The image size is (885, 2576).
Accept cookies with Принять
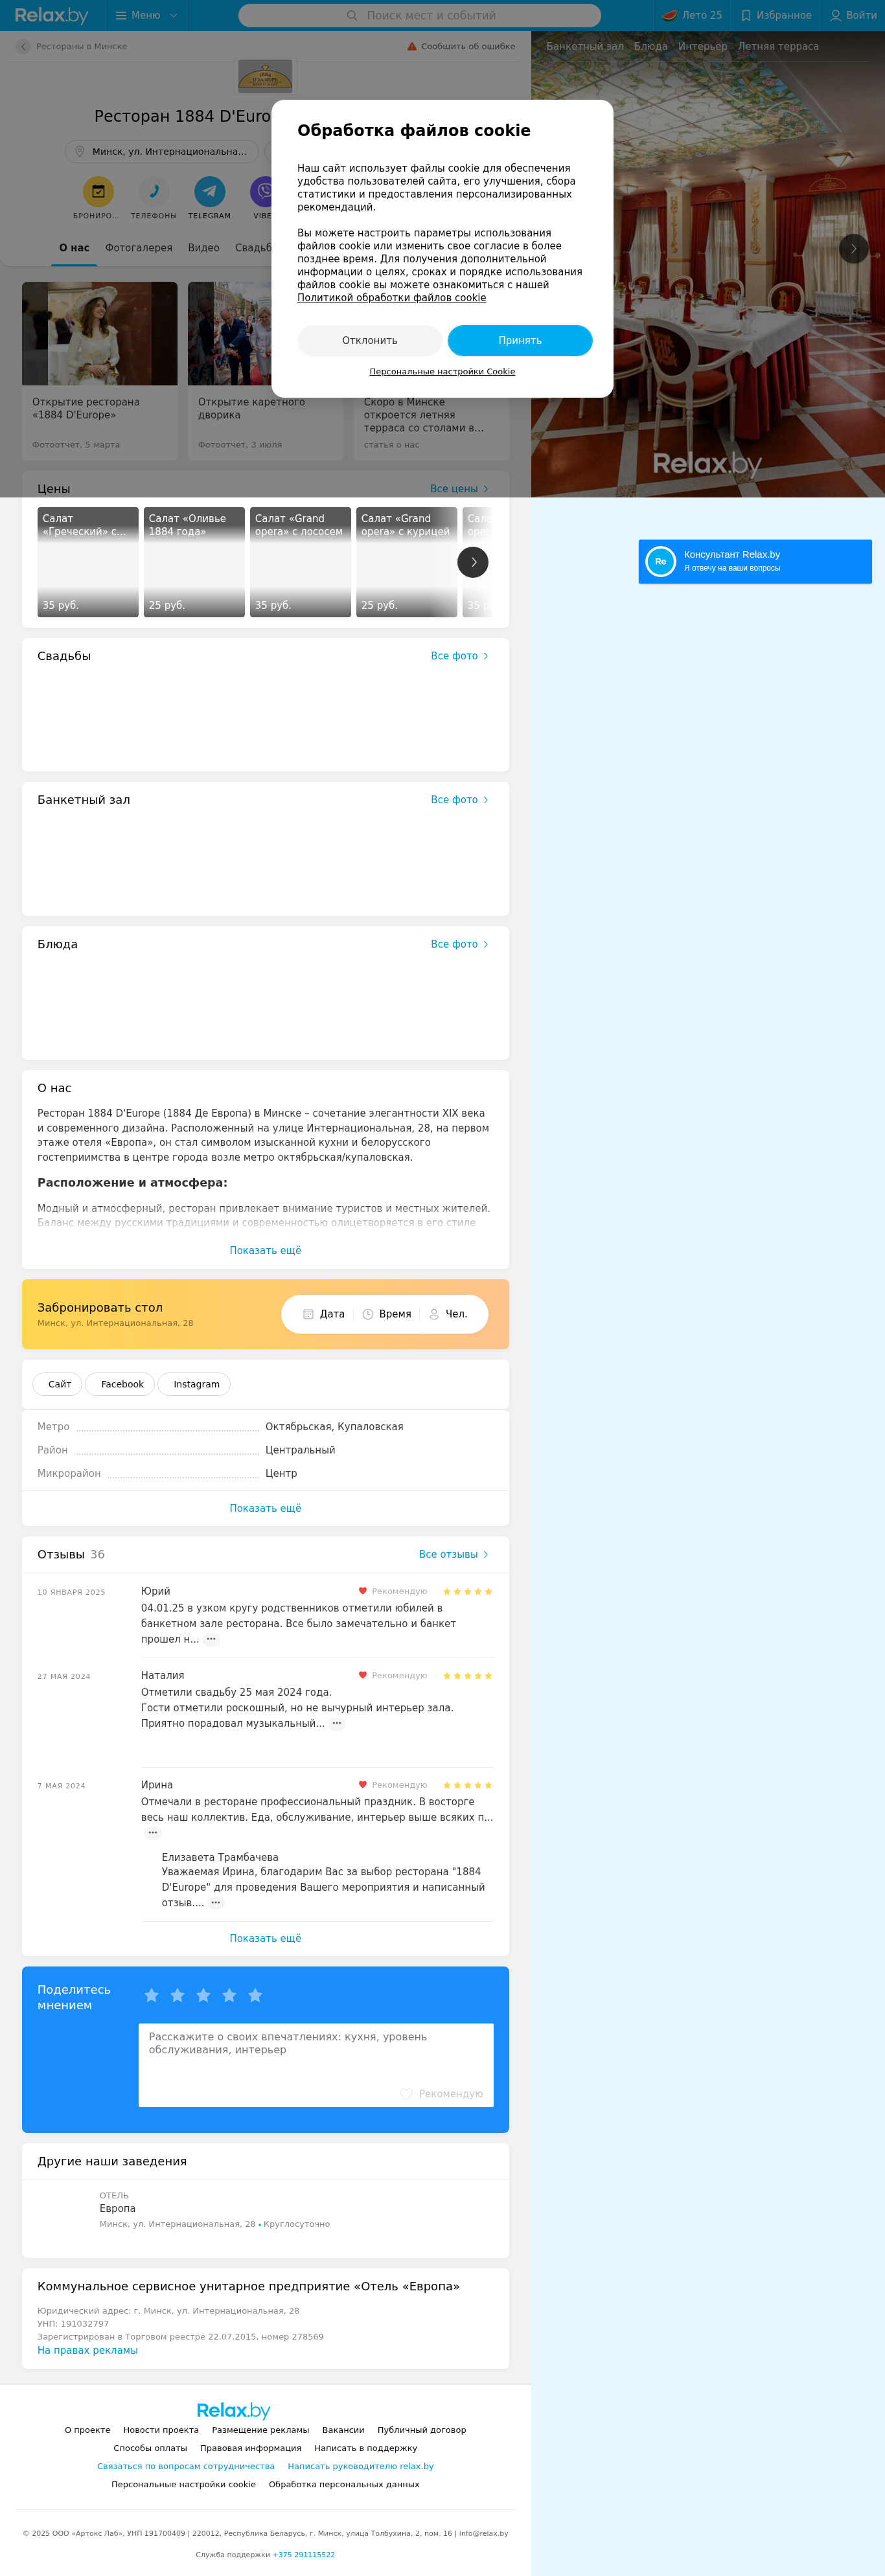[520, 340]
